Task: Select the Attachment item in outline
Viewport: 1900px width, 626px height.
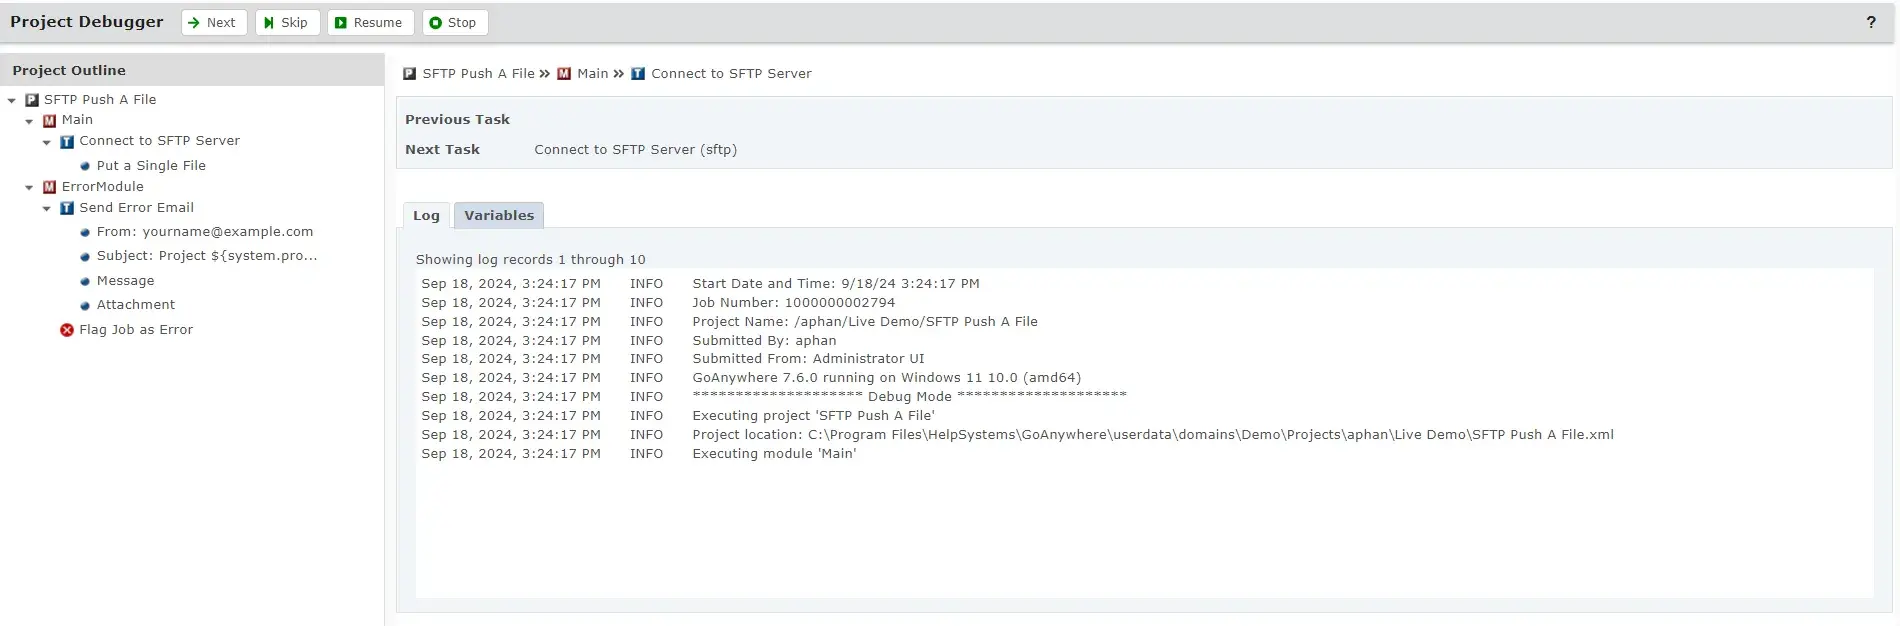Action: coord(135,305)
